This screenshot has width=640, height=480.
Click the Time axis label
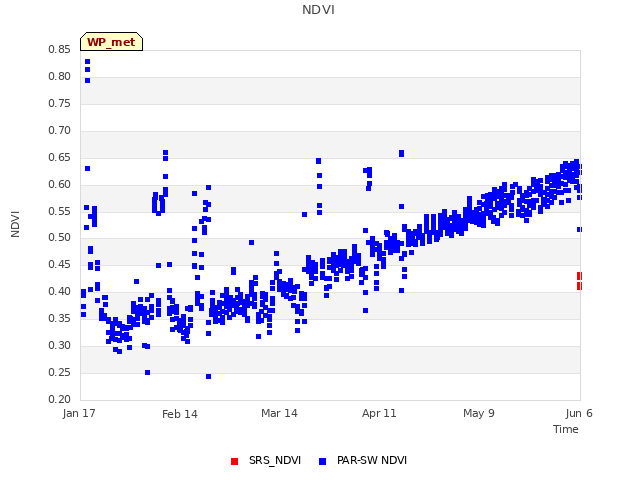coord(565,429)
